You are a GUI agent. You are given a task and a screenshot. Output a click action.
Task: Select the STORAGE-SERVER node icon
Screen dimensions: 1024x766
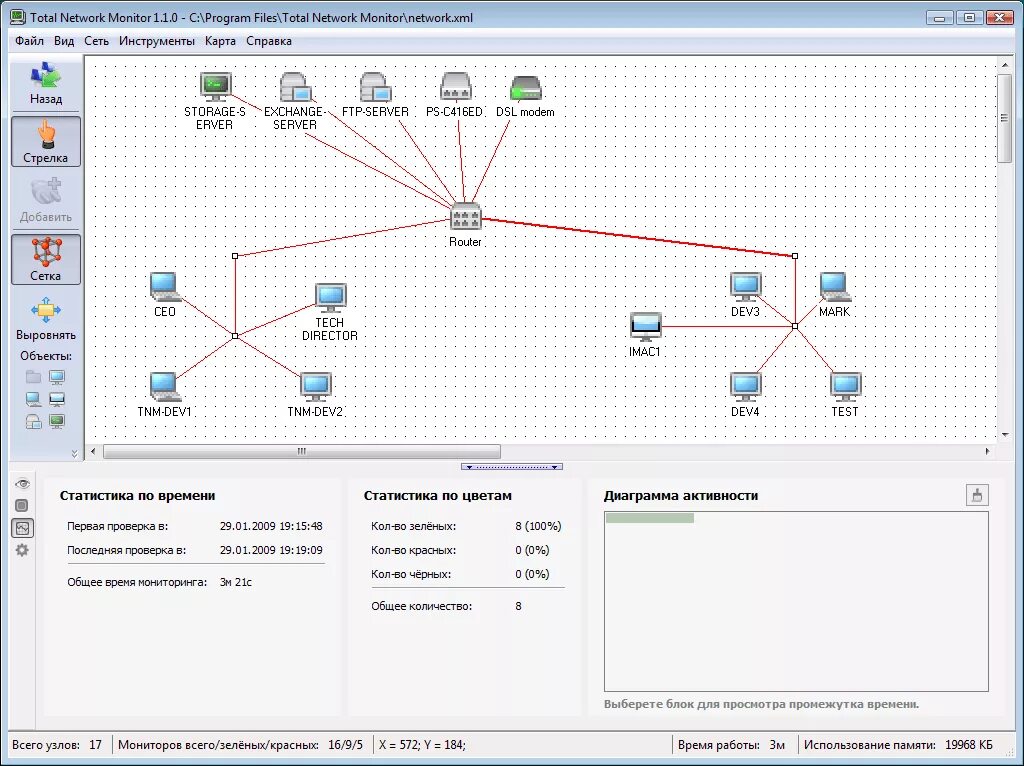pyautogui.click(x=215, y=87)
